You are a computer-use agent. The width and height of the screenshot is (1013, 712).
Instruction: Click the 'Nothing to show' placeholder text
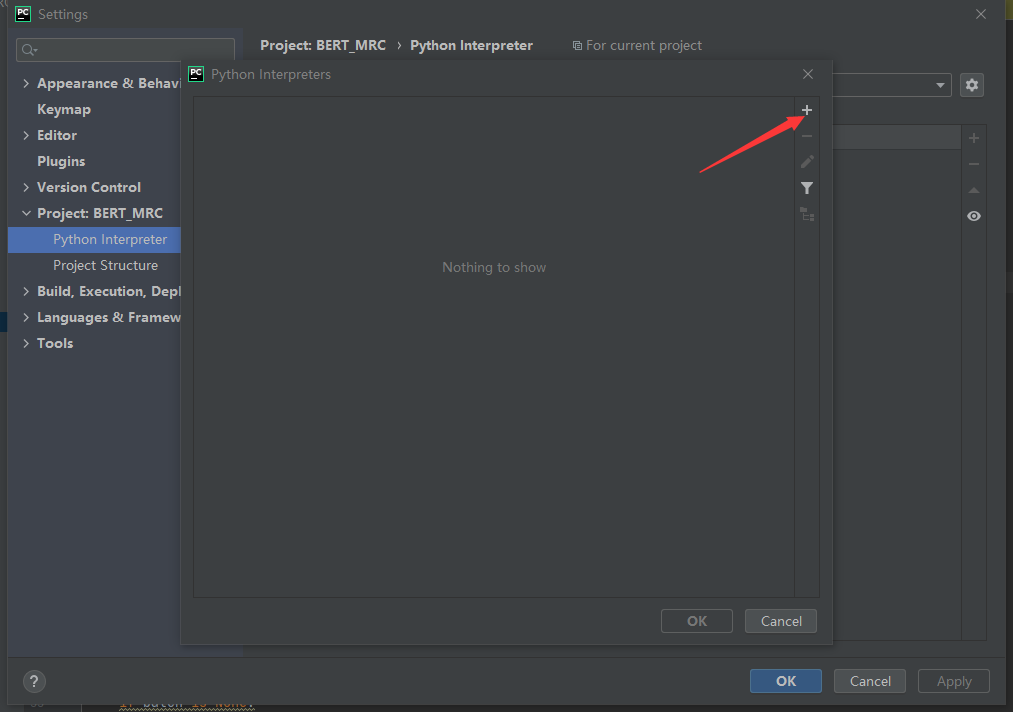pyautogui.click(x=494, y=267)
